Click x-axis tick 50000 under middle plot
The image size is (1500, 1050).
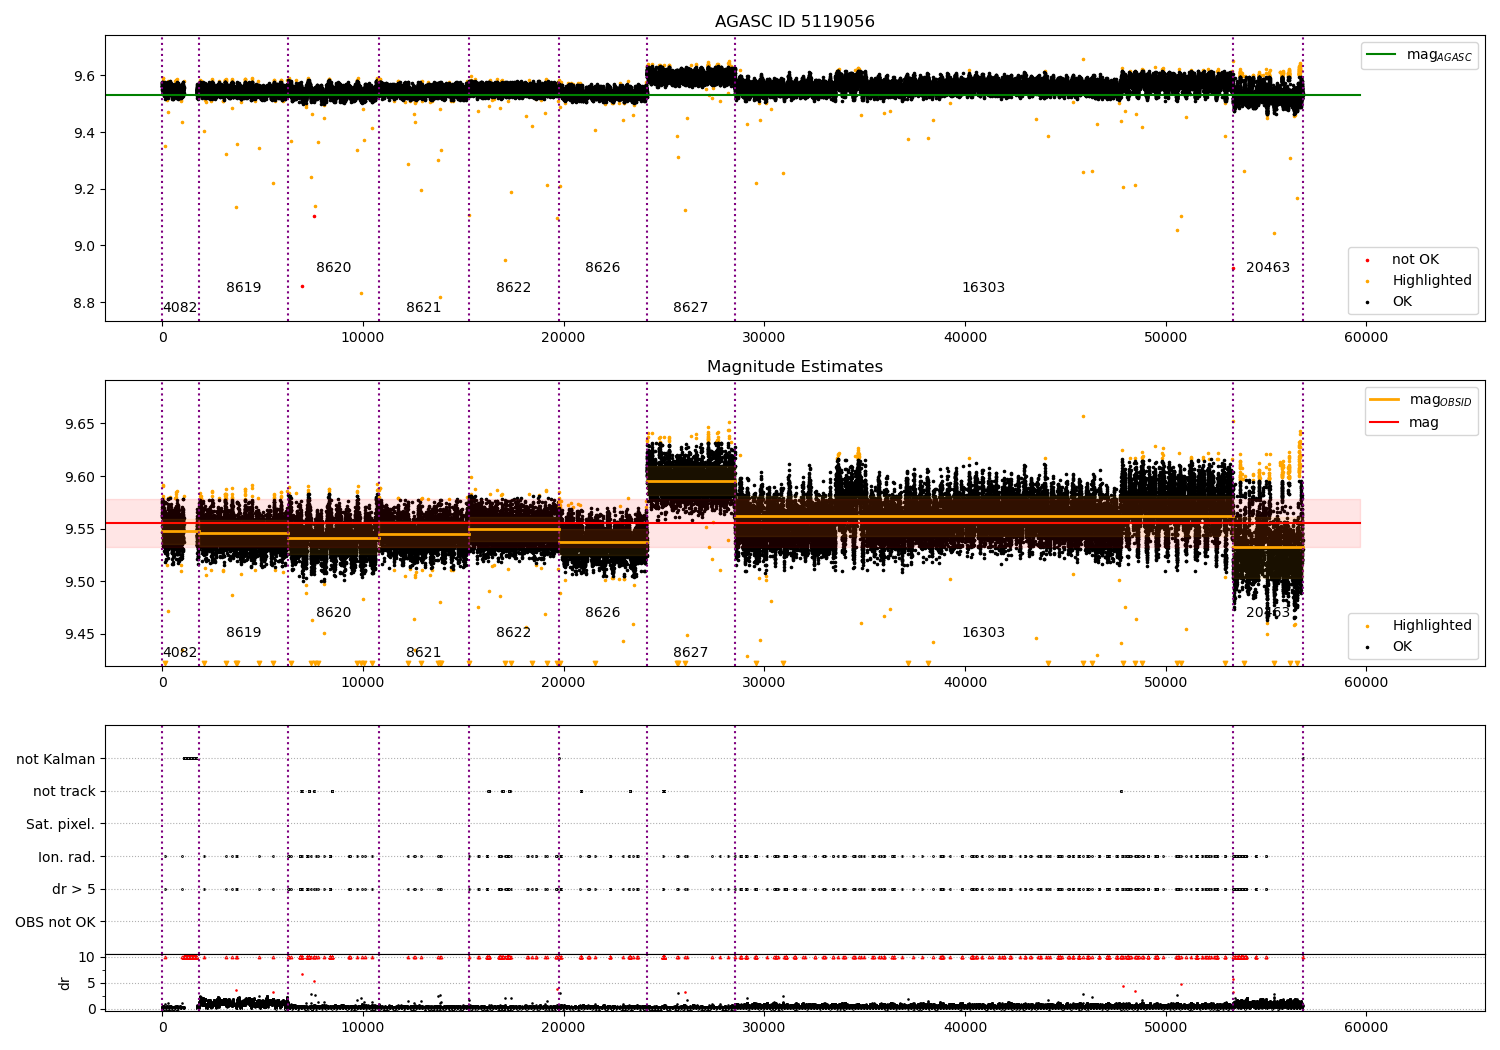1166,683
